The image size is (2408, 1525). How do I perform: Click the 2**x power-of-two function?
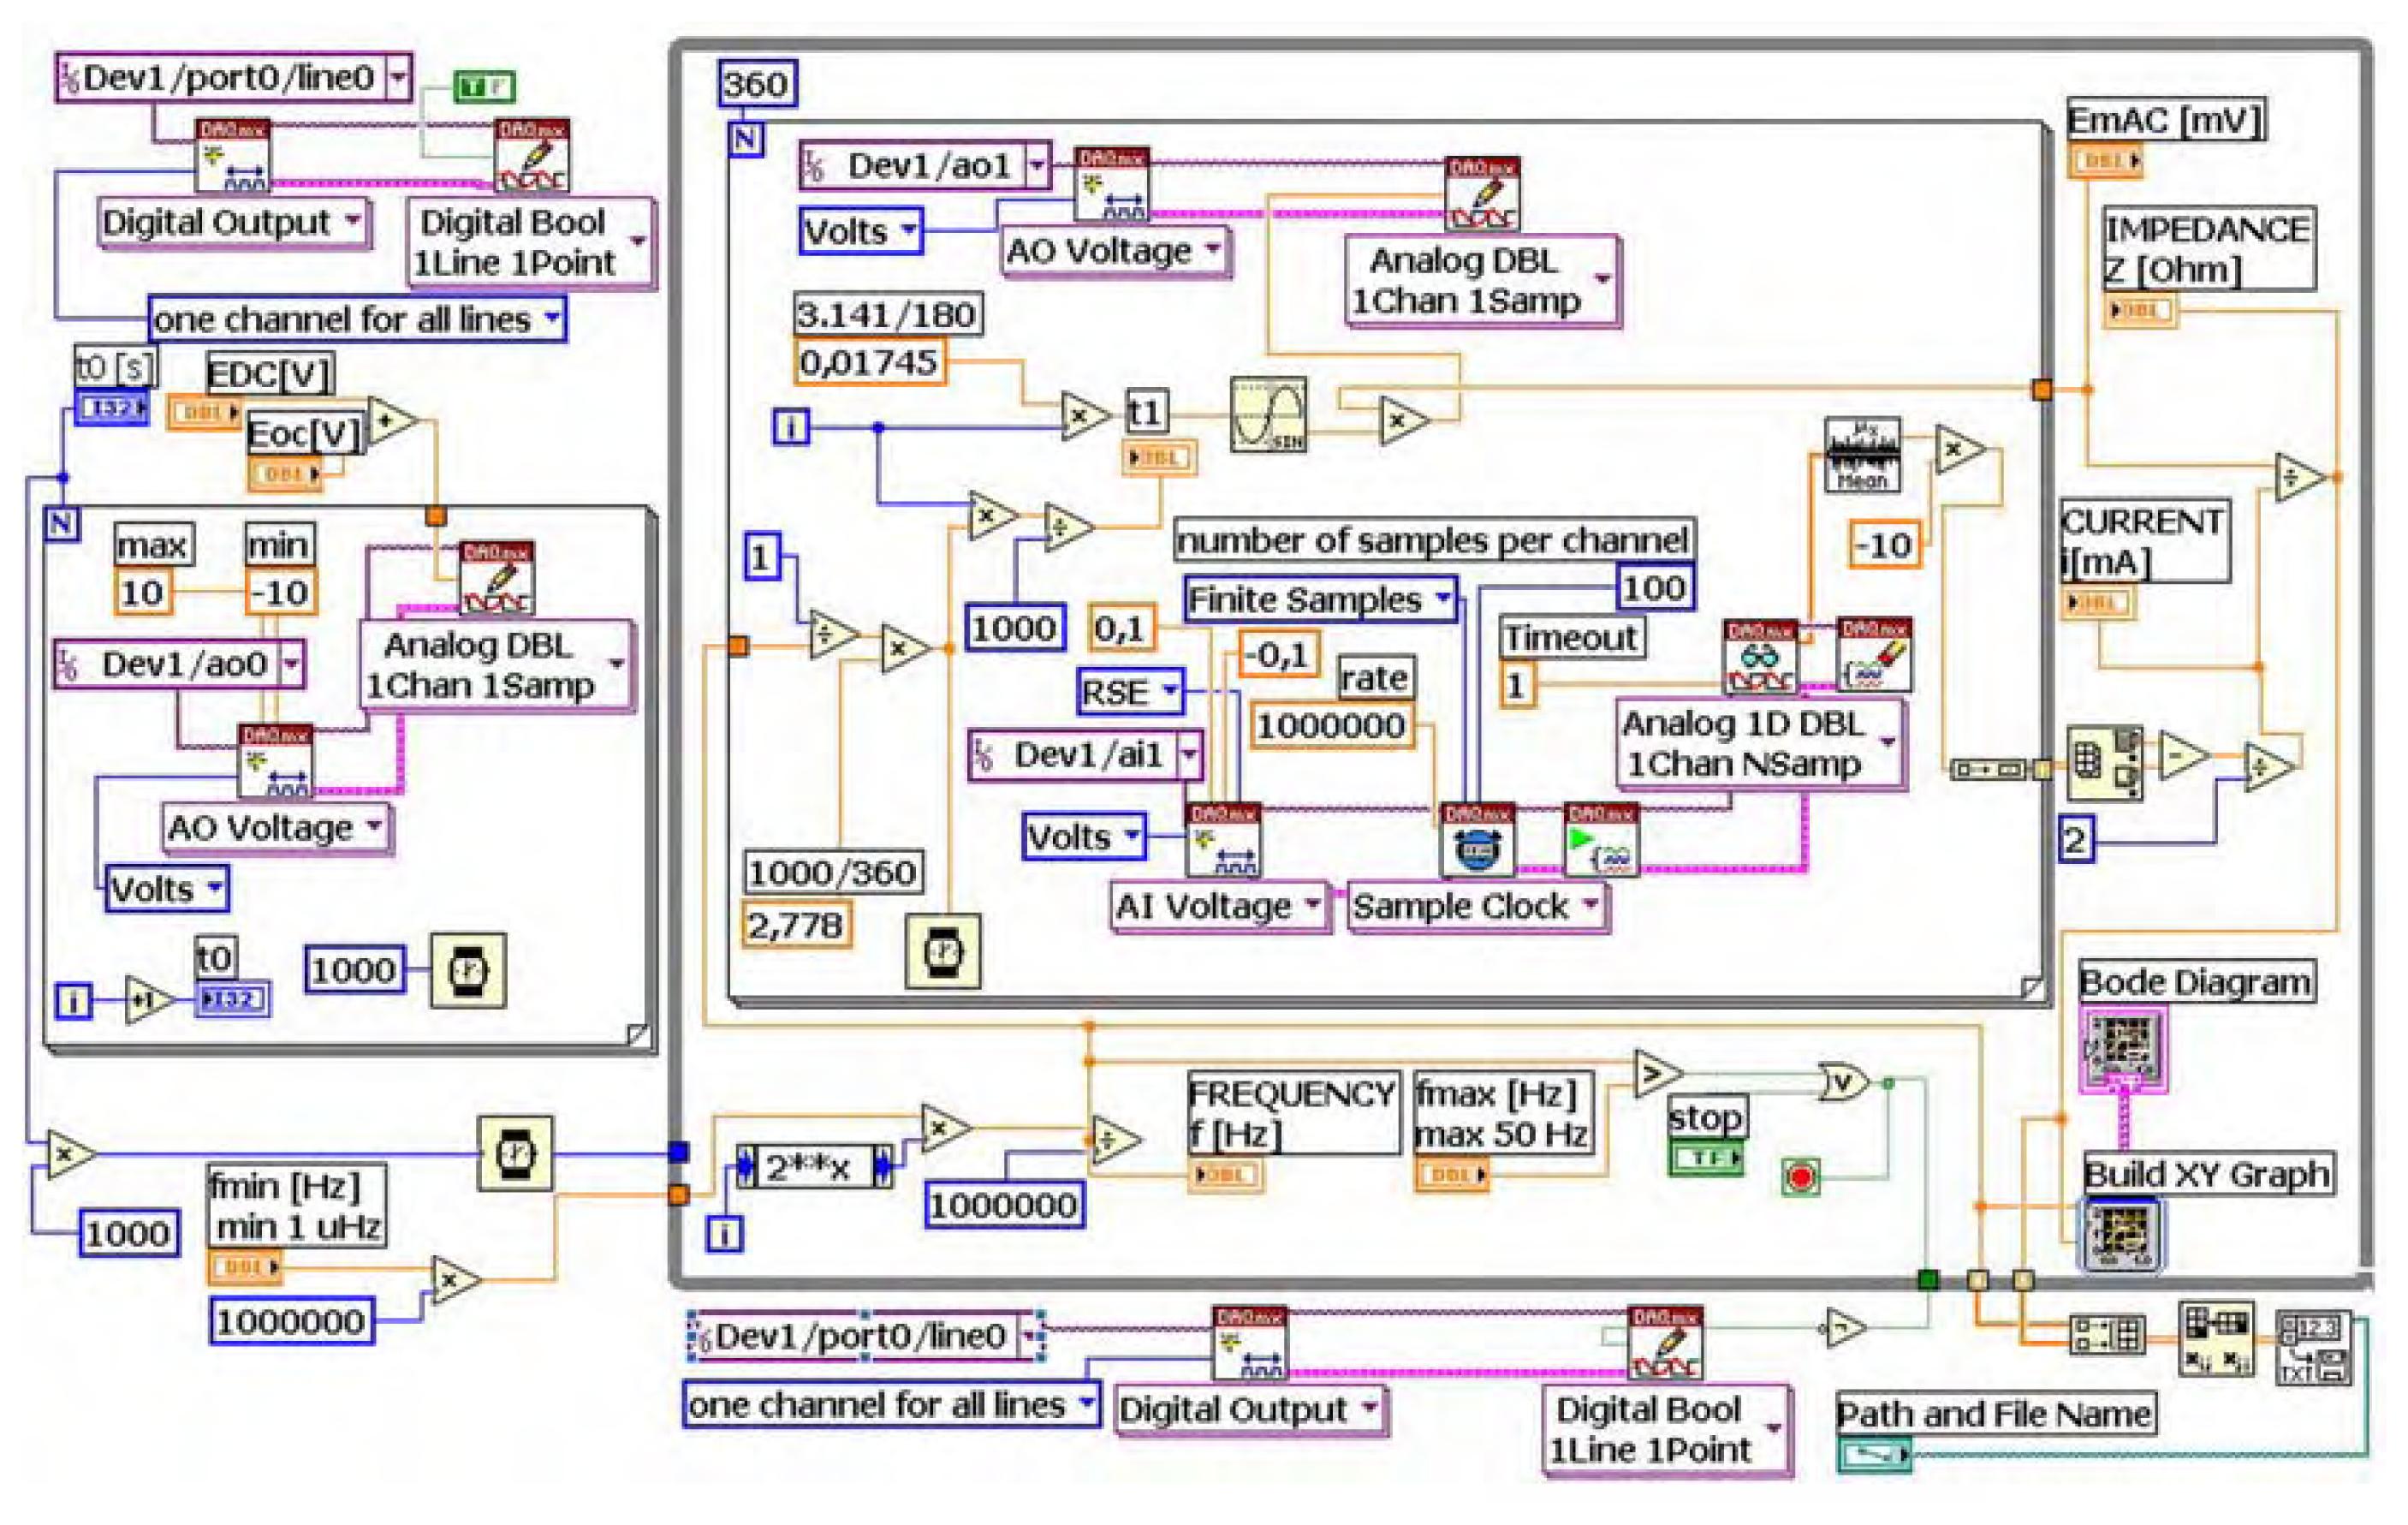(814, 1167)
